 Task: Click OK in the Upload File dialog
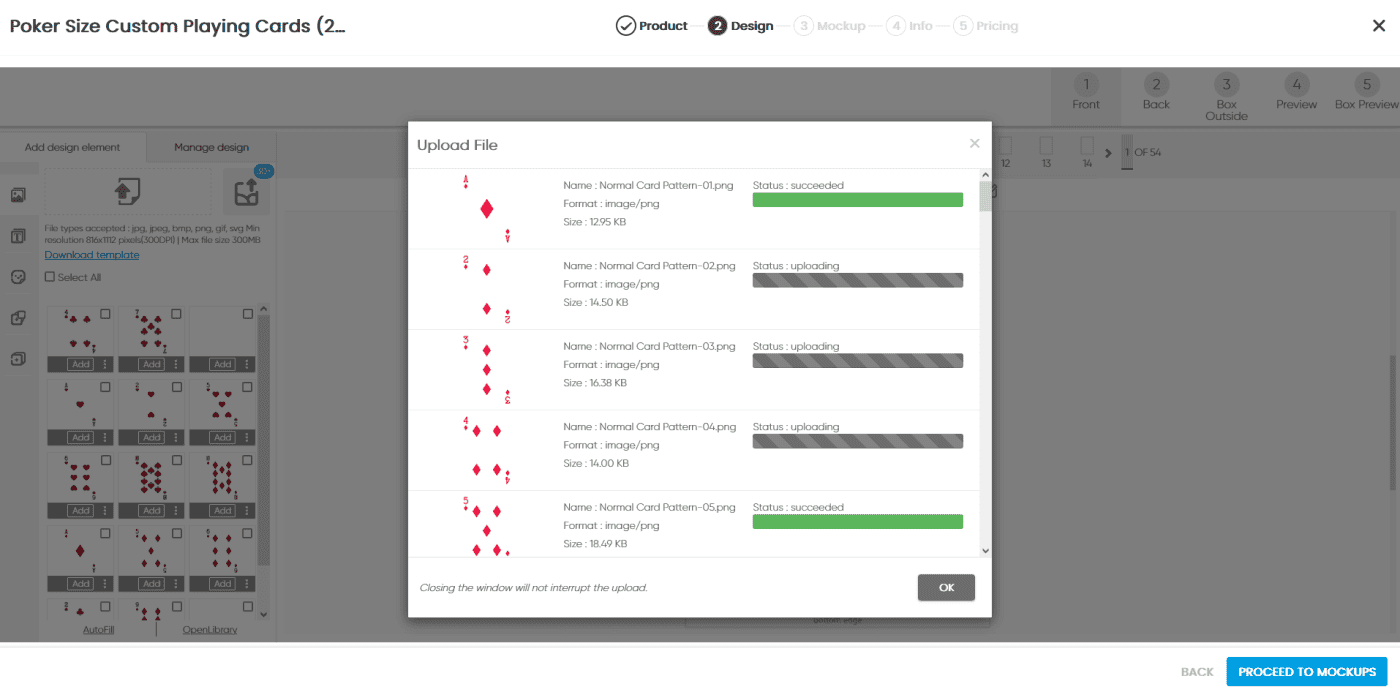[945, 588]
